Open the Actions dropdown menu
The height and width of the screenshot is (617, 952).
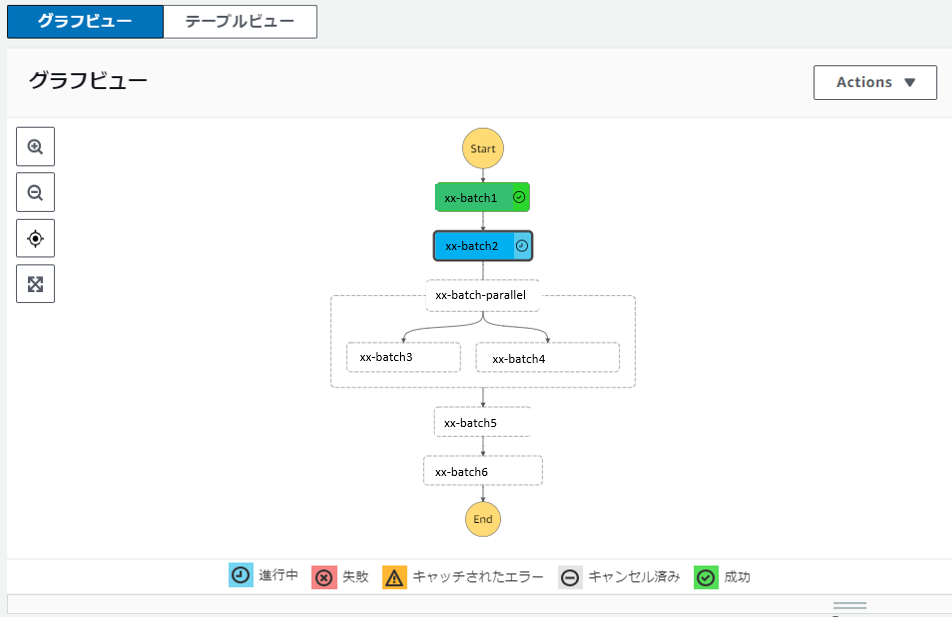click(x=874, y=82)
